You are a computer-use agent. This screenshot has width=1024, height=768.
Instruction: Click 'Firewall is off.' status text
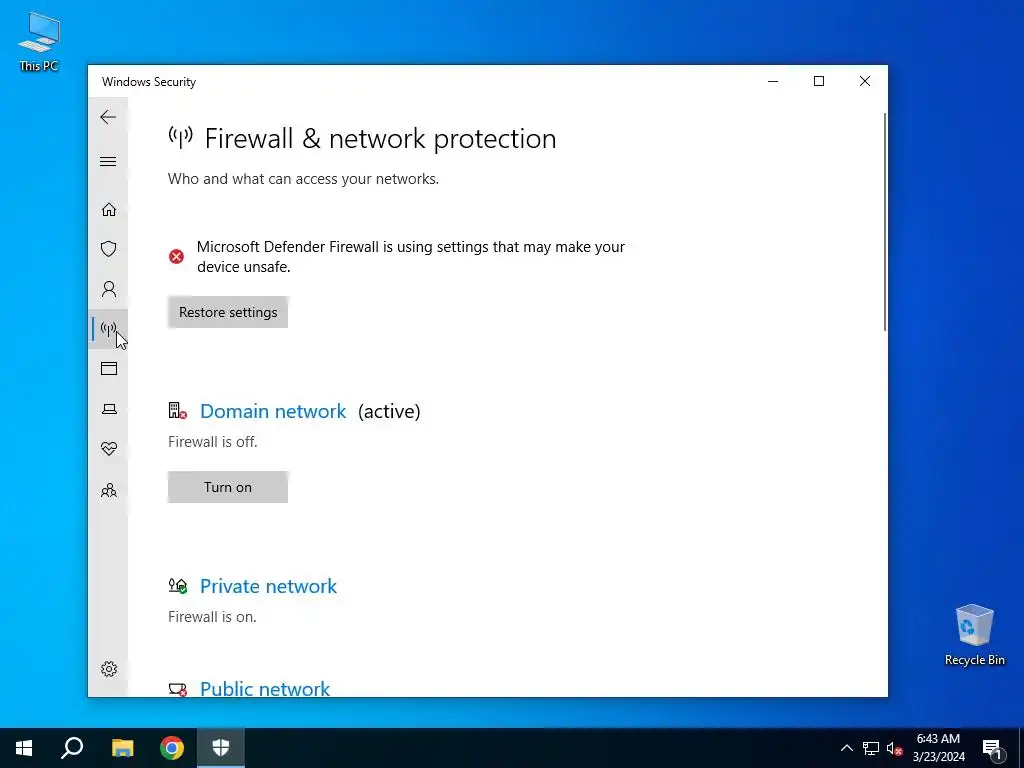213,441
